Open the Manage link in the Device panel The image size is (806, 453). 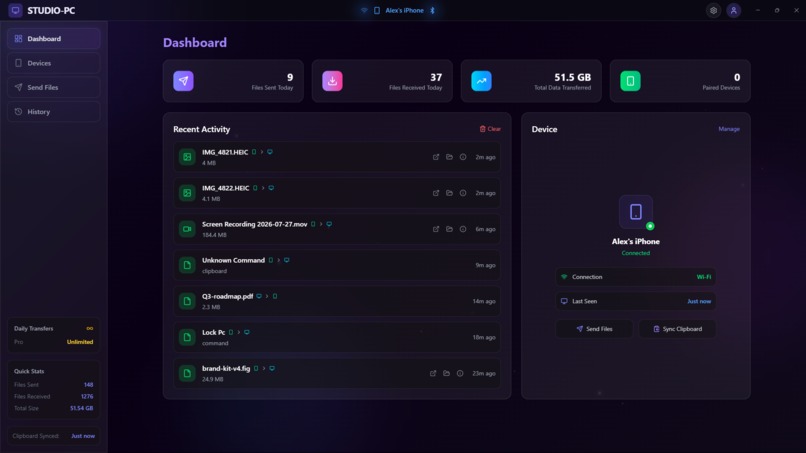coord(729,129)
